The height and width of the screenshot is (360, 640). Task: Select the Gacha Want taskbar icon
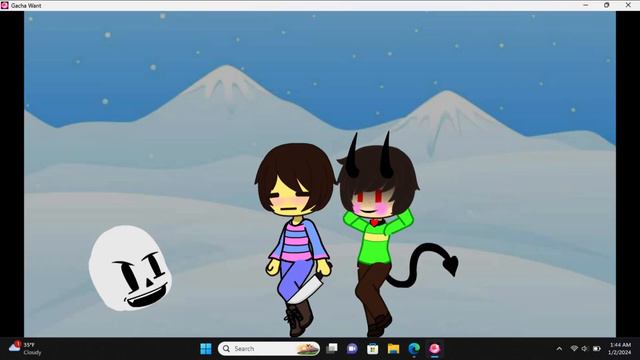pos(434,349)
